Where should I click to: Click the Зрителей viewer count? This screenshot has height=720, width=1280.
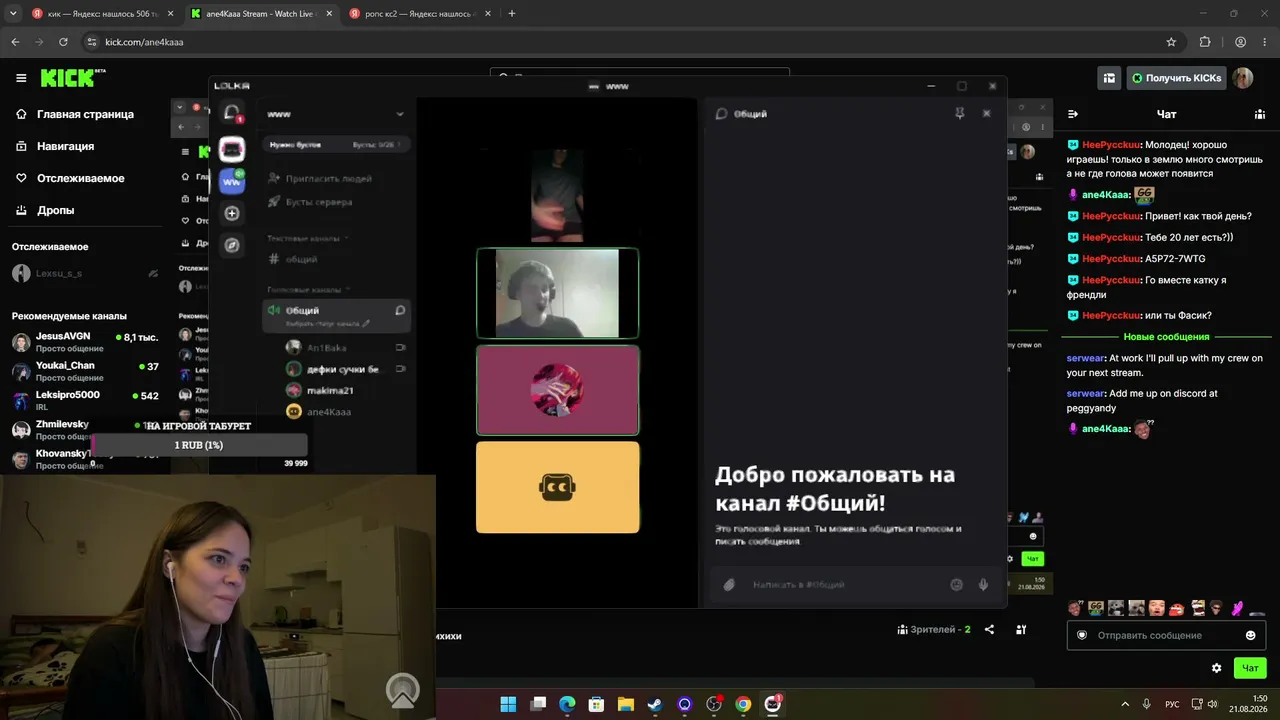tap(934, 629)
